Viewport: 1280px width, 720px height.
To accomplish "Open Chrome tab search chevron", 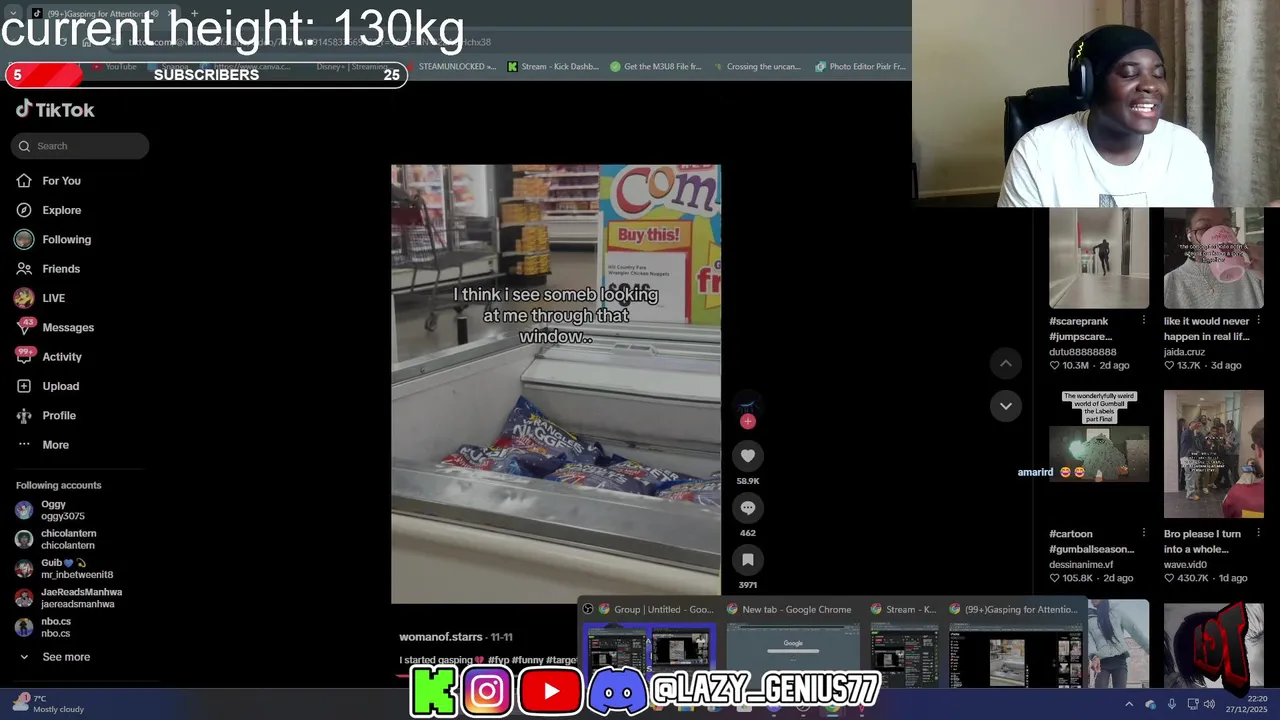I will (x=13, y=14).
